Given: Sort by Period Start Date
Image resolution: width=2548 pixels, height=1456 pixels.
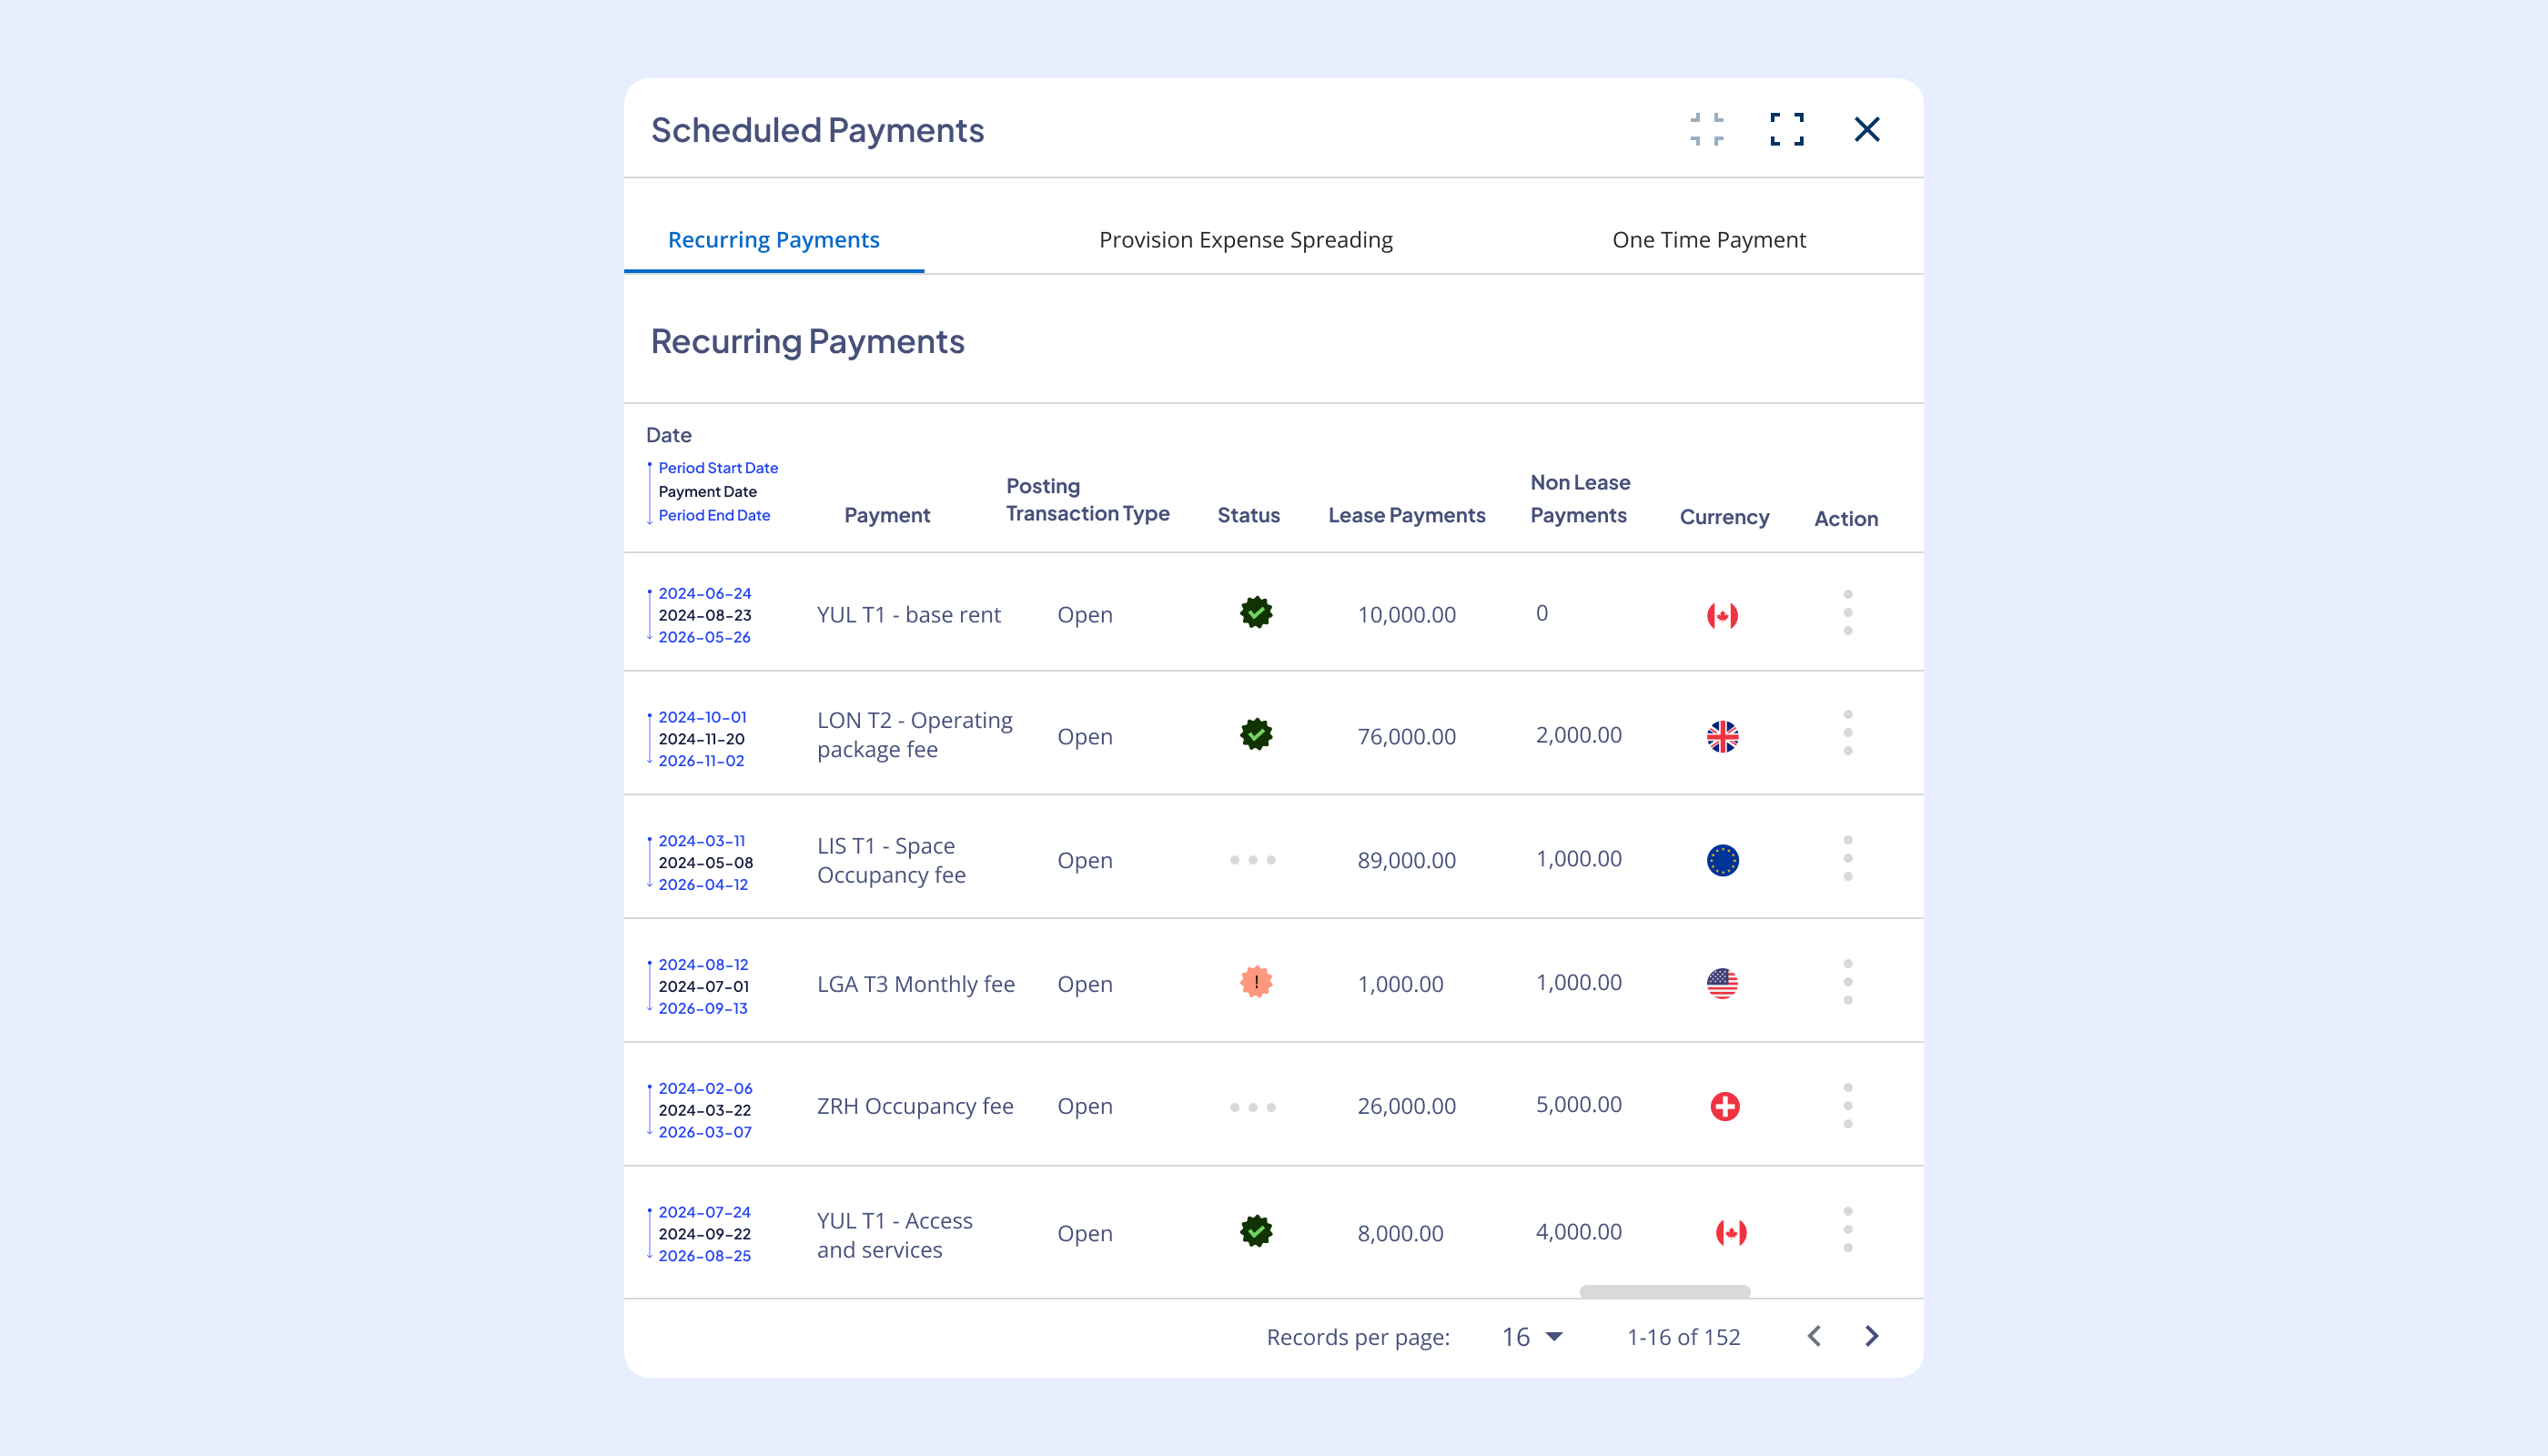Looking at the screenshot, I should [x=717, y=467].
